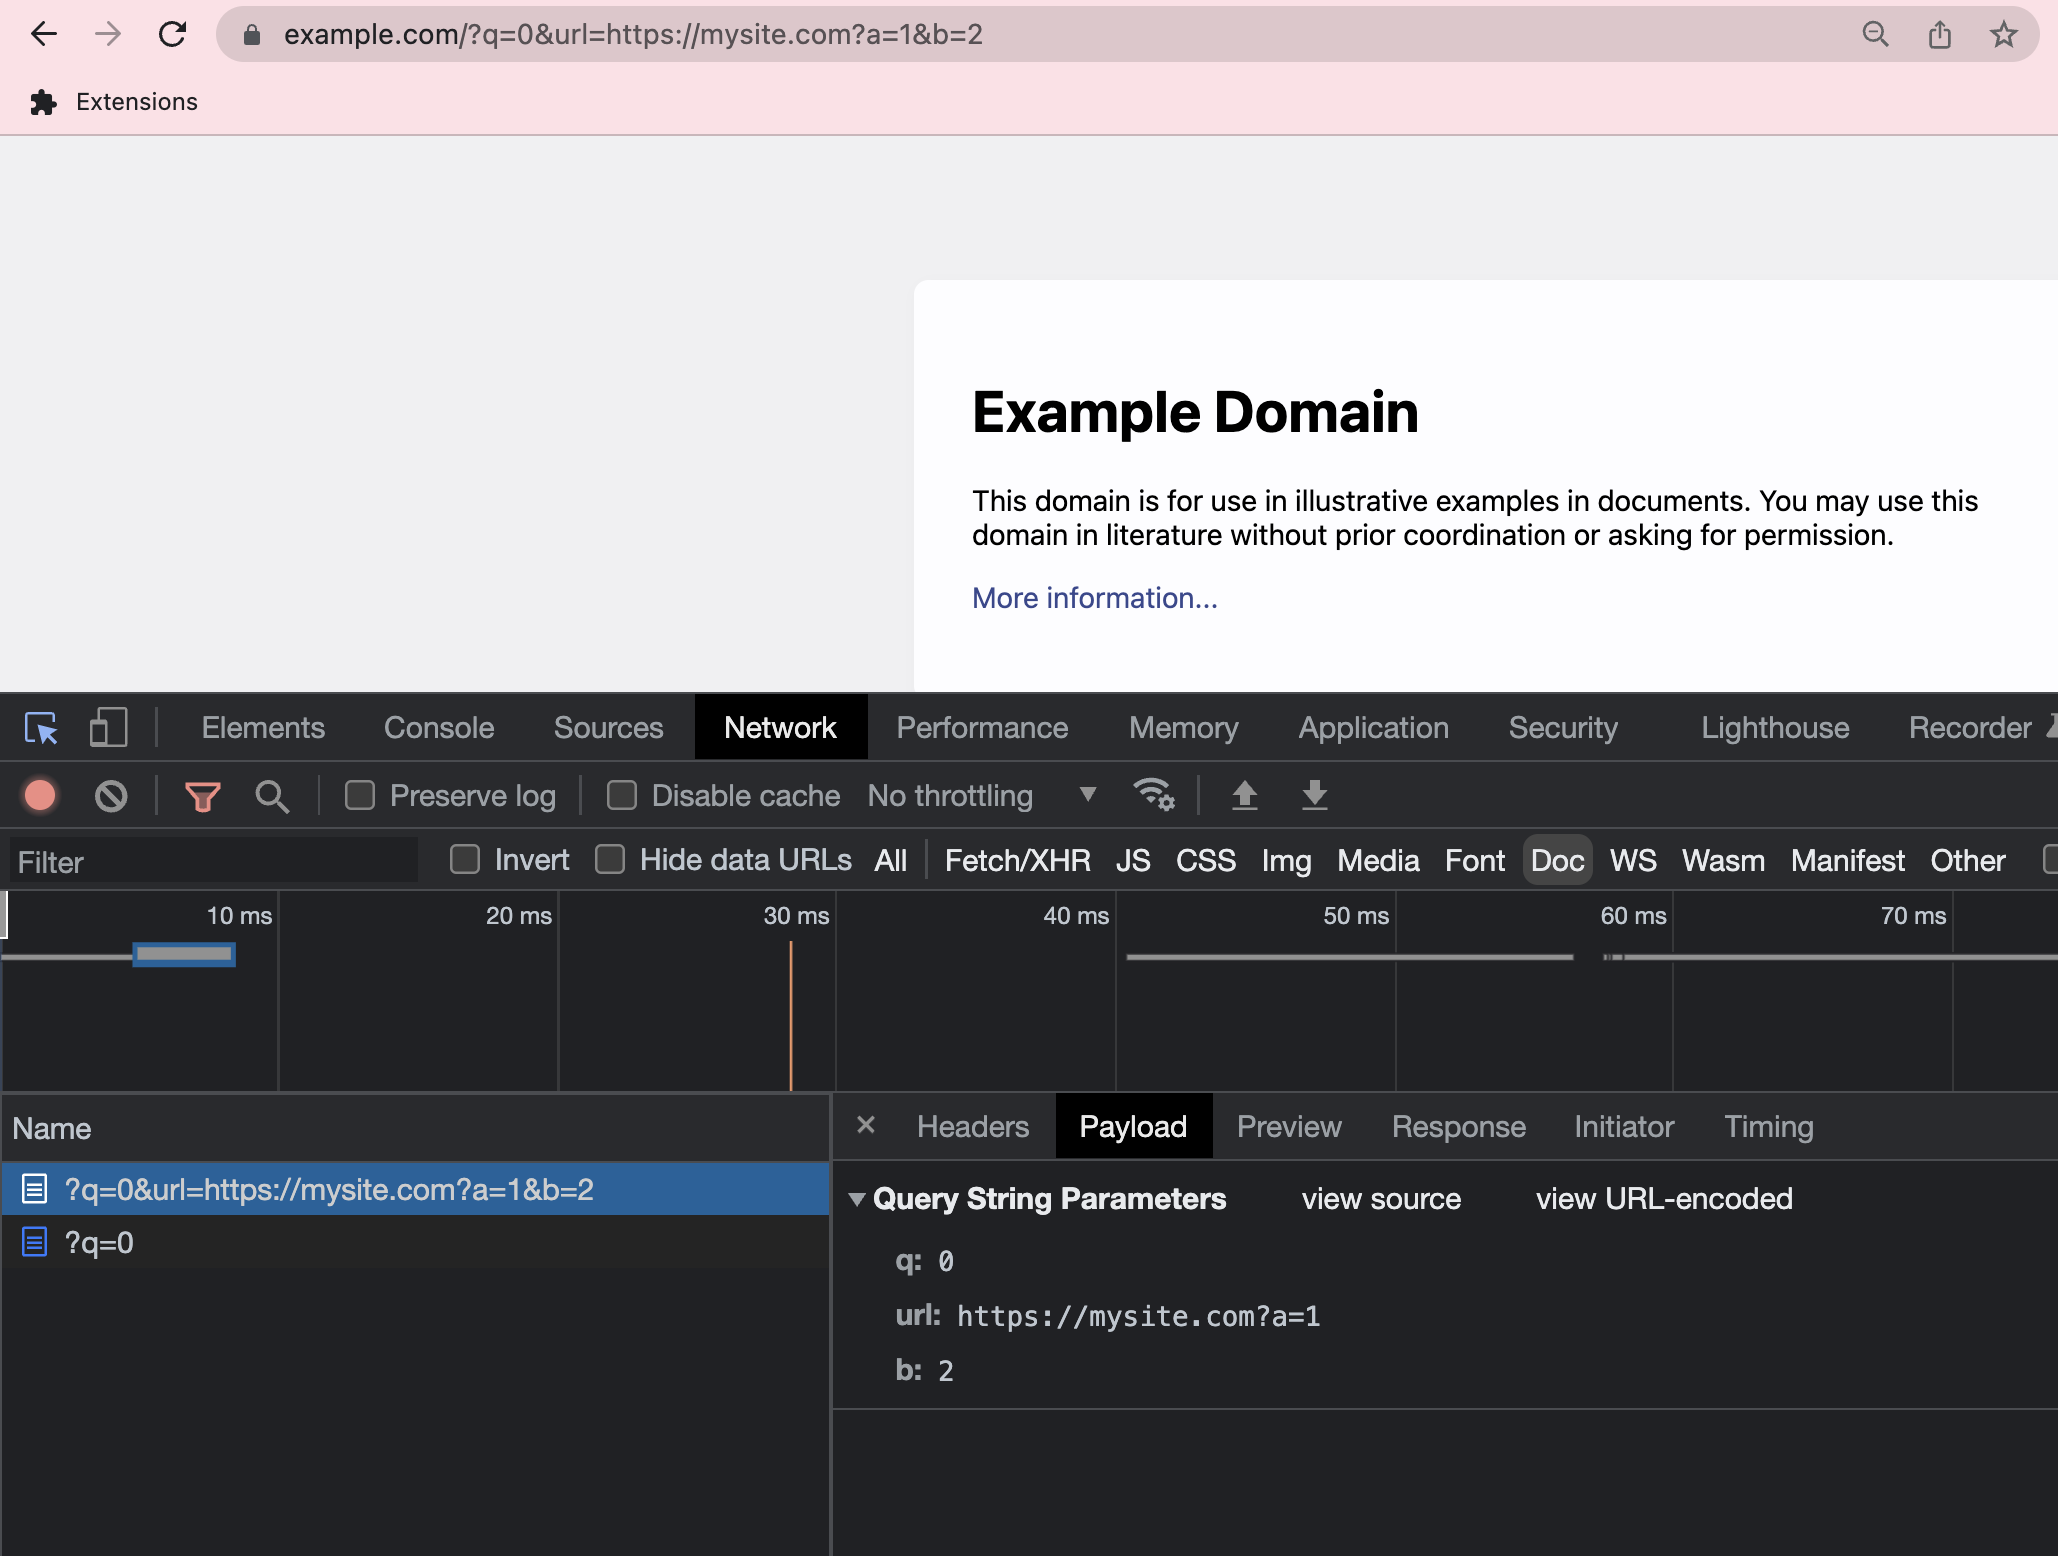Click the inspect element picker icon
Image resolution: width=2058 pixels, height=1556 pixels.
(41, 728)
